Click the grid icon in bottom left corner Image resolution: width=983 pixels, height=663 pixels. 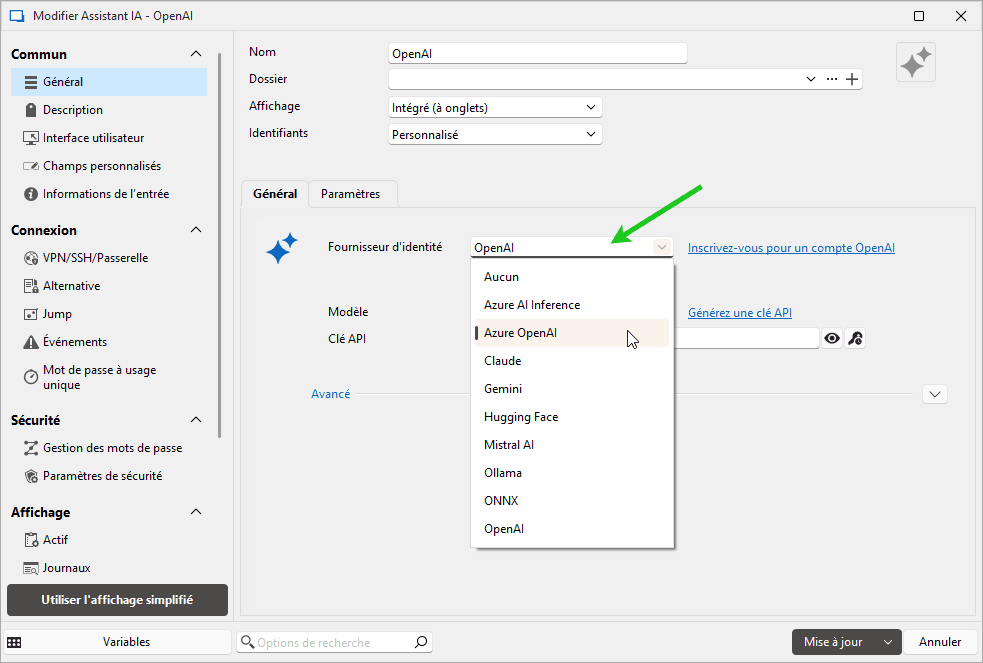point(15,642)
